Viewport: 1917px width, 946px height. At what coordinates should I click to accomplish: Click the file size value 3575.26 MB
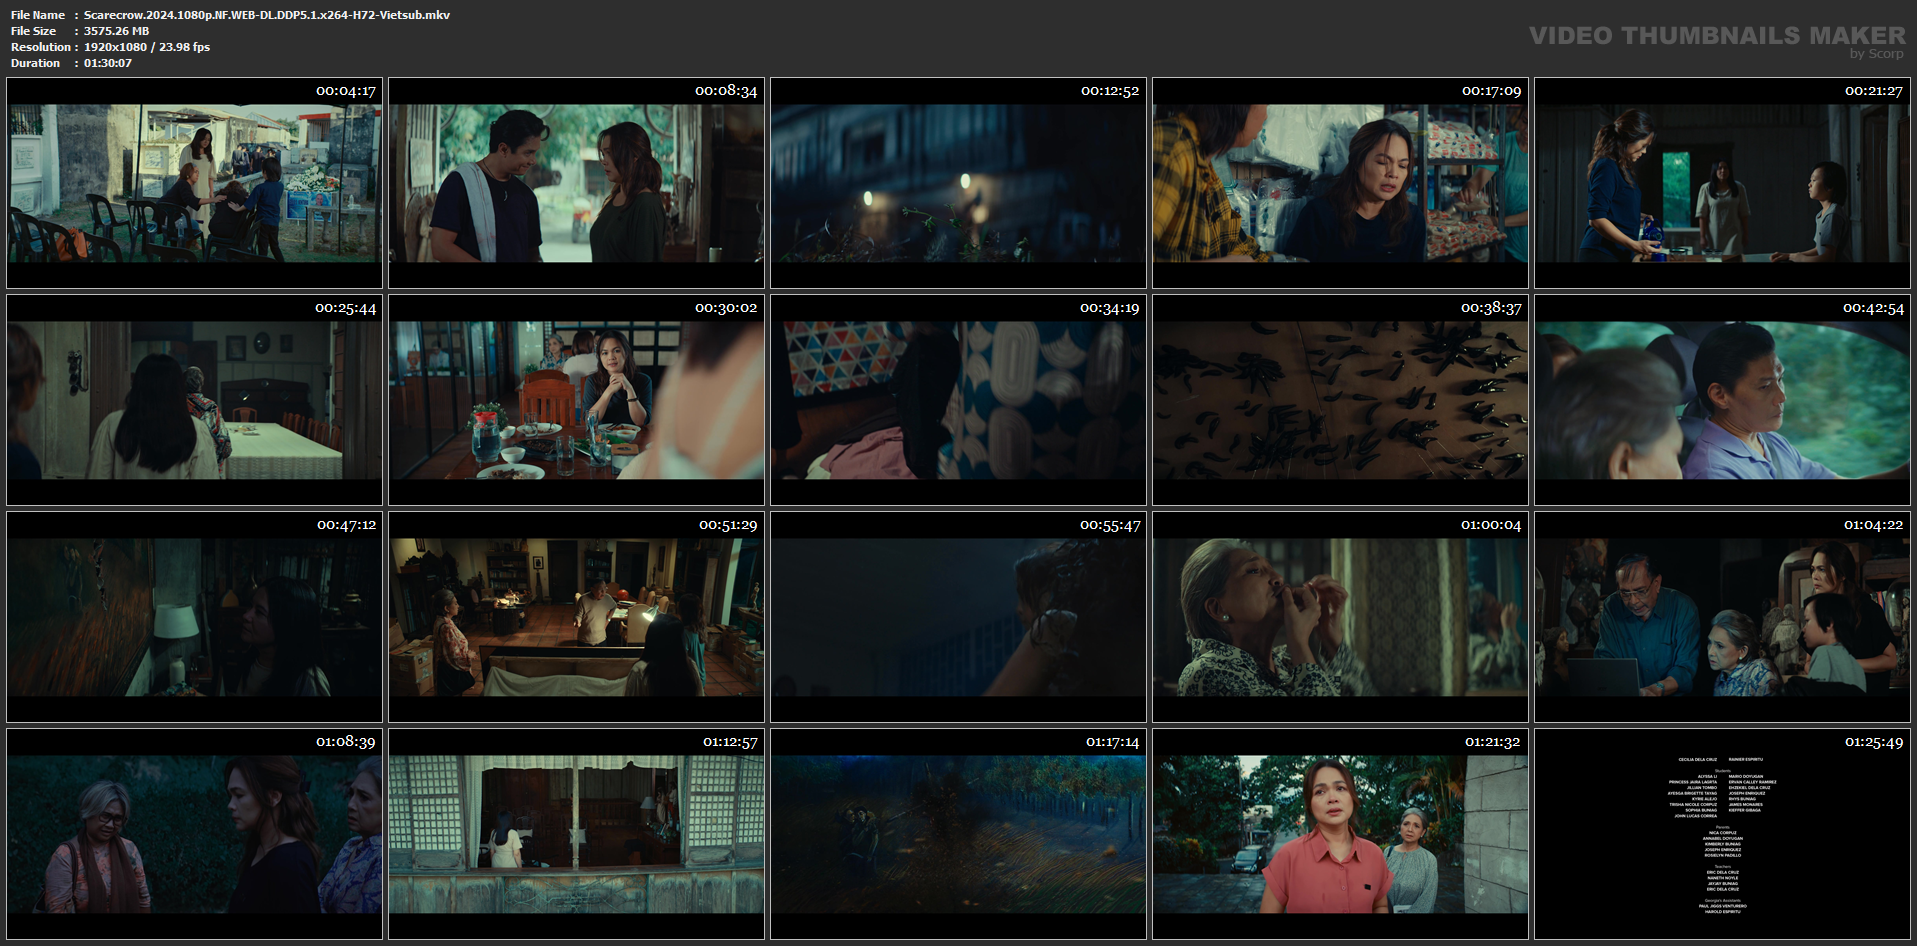116,31
